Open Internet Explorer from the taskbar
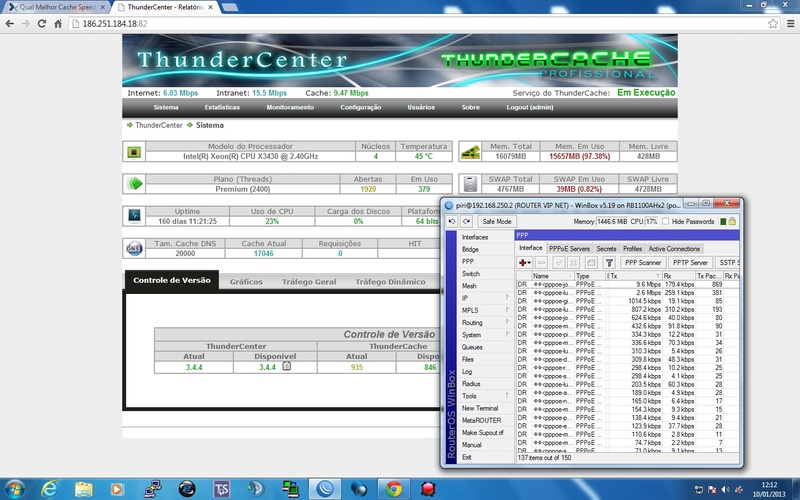 tap(49, 489)
